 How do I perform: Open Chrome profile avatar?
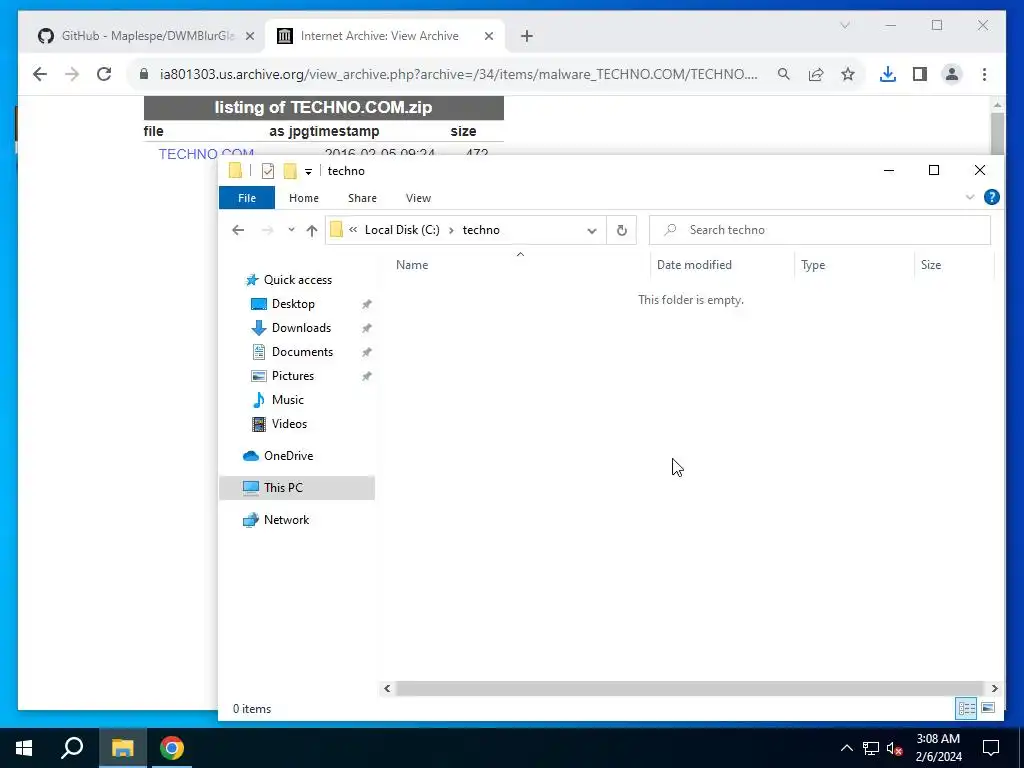point(952,74)
